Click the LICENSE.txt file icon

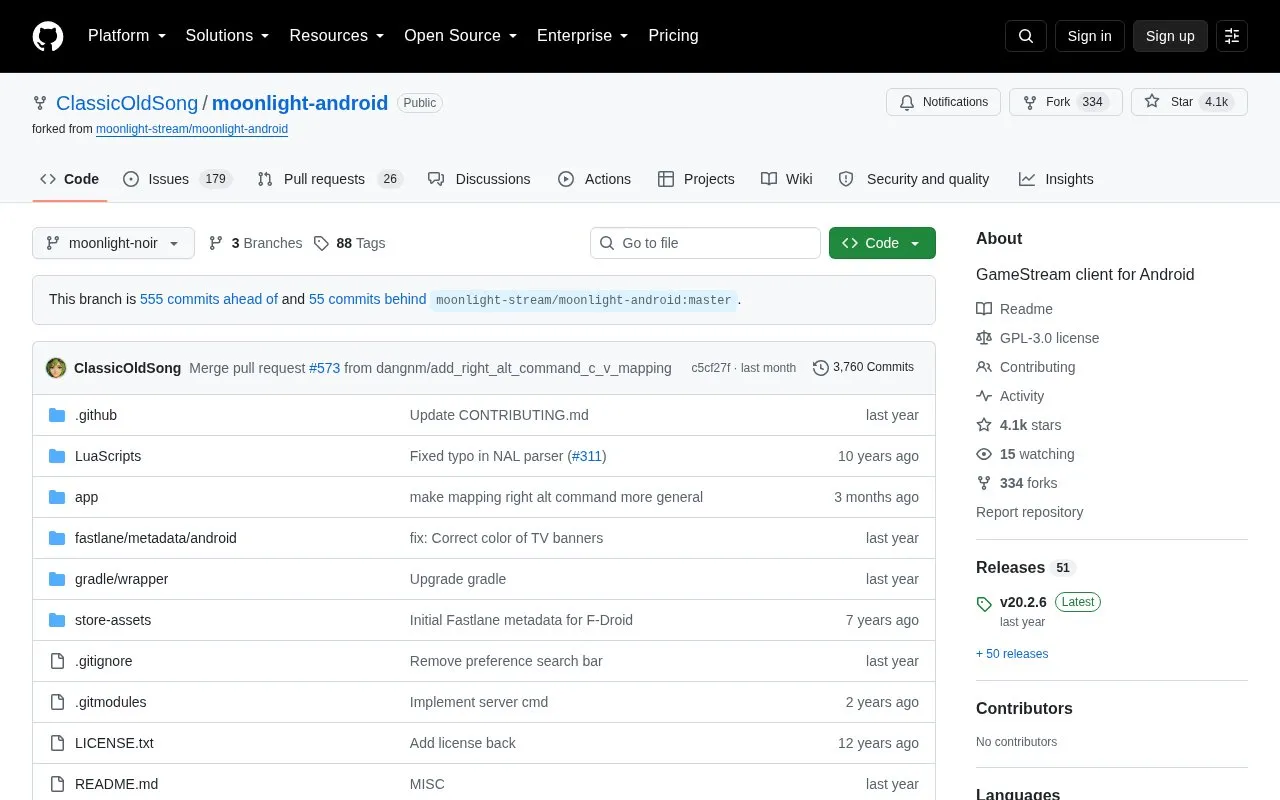point(57,743)
